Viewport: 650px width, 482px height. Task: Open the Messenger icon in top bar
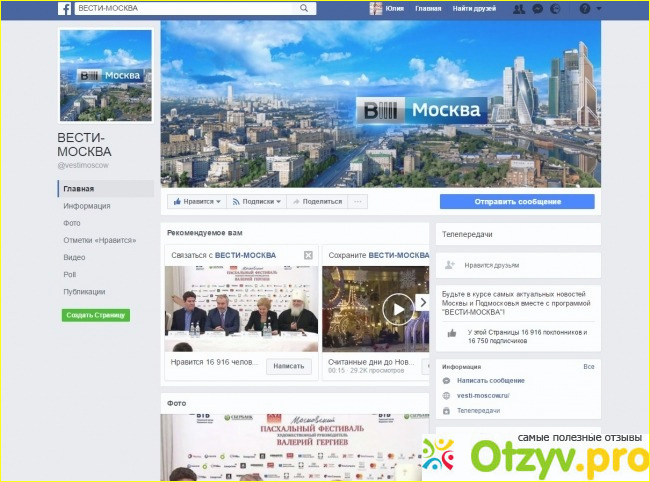click(x=538, y=8)
